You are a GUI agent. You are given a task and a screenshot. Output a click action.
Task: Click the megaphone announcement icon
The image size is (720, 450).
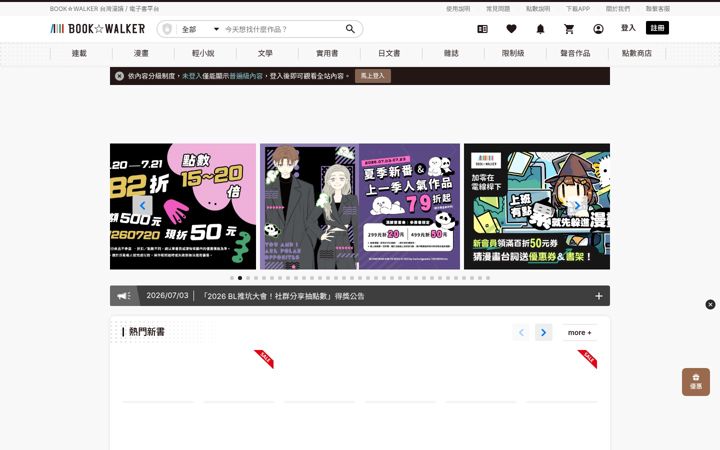point(123,296)
